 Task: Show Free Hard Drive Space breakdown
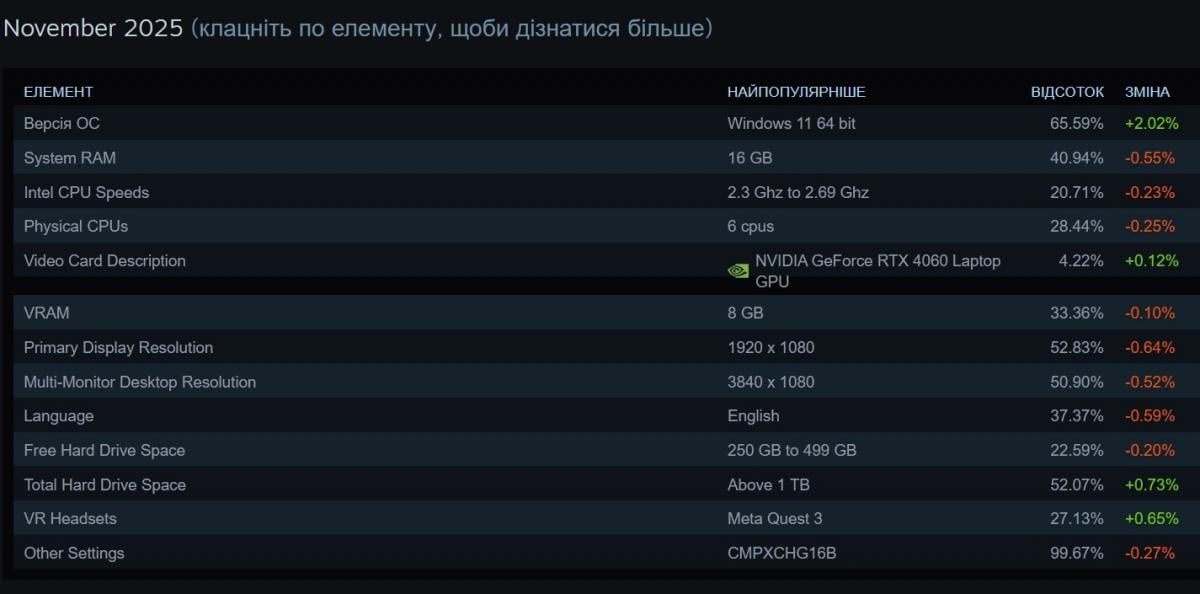point(104,450)
